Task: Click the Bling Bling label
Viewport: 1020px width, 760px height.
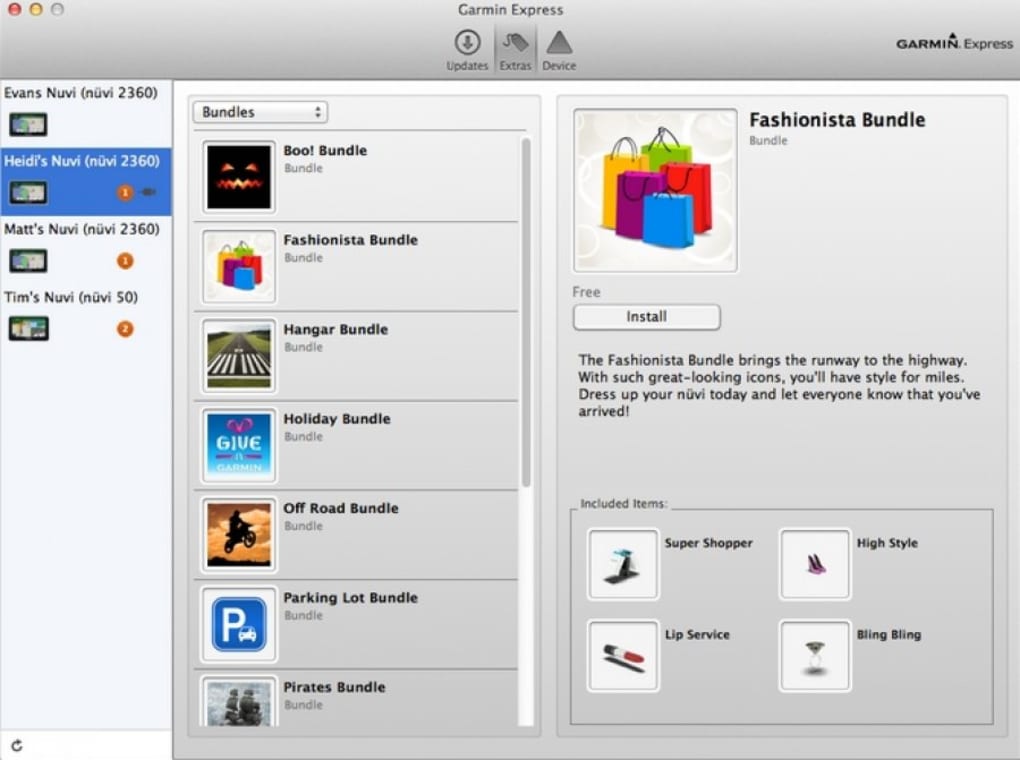Action: click(x=889, y=634)
